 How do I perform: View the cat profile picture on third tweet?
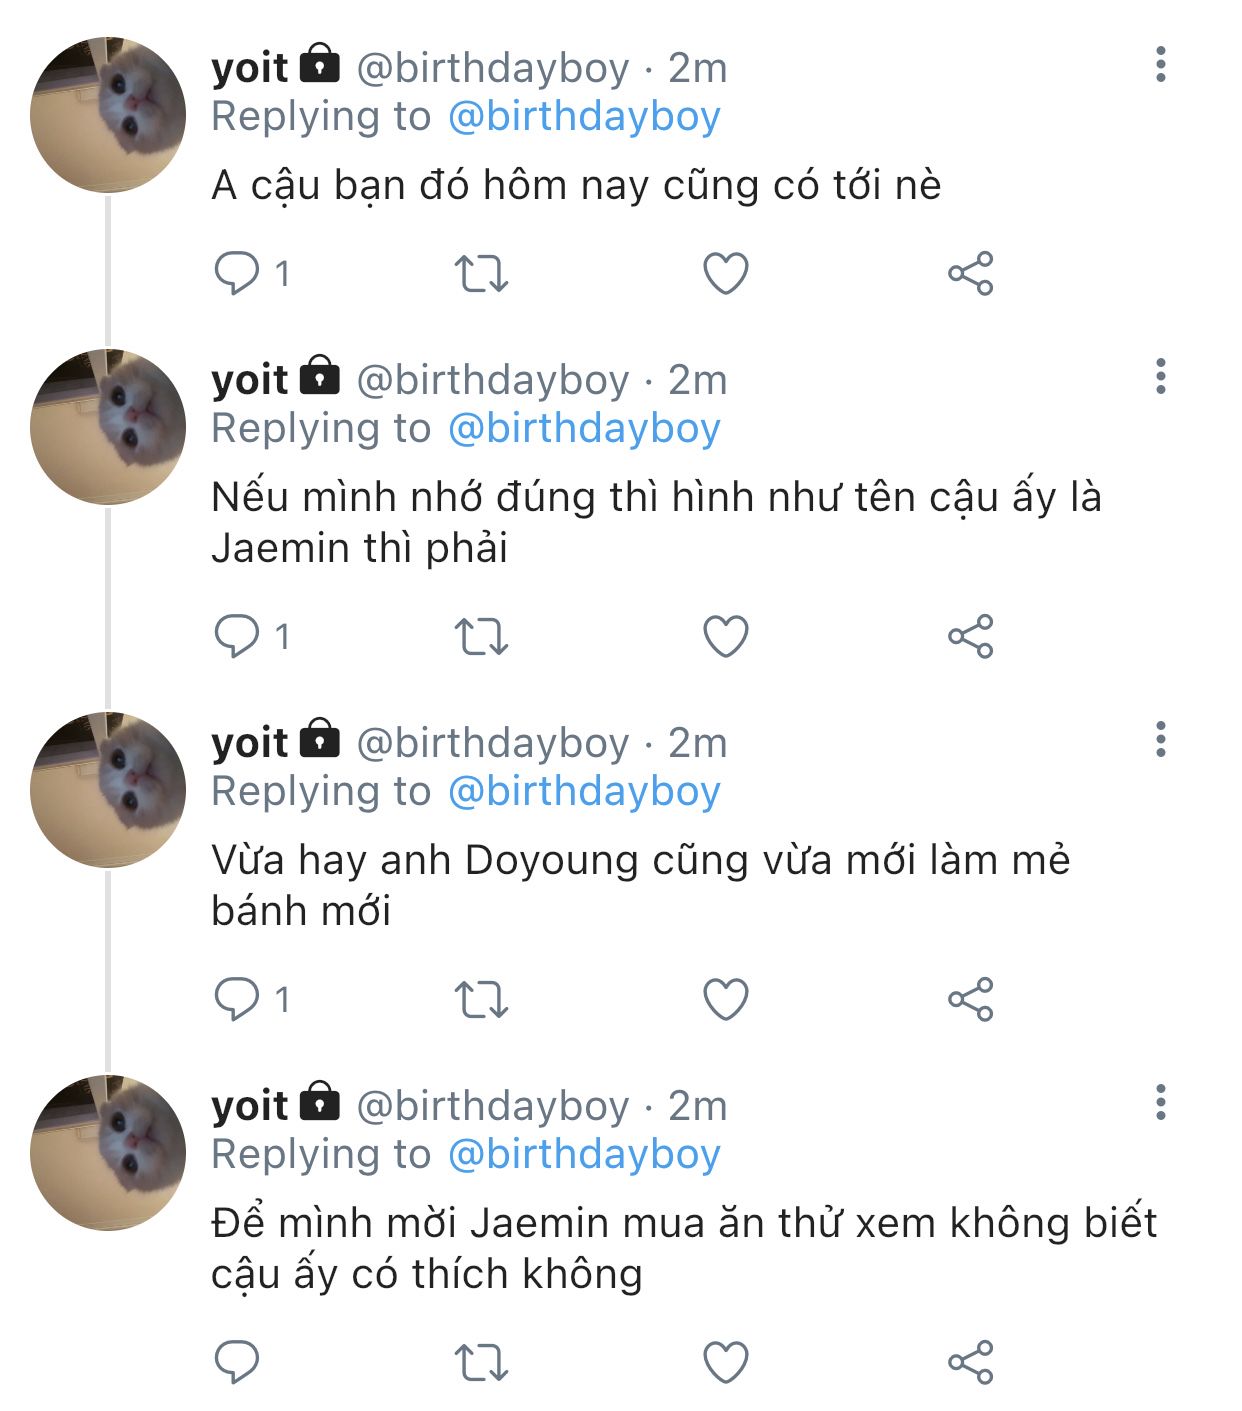(108, 789)
